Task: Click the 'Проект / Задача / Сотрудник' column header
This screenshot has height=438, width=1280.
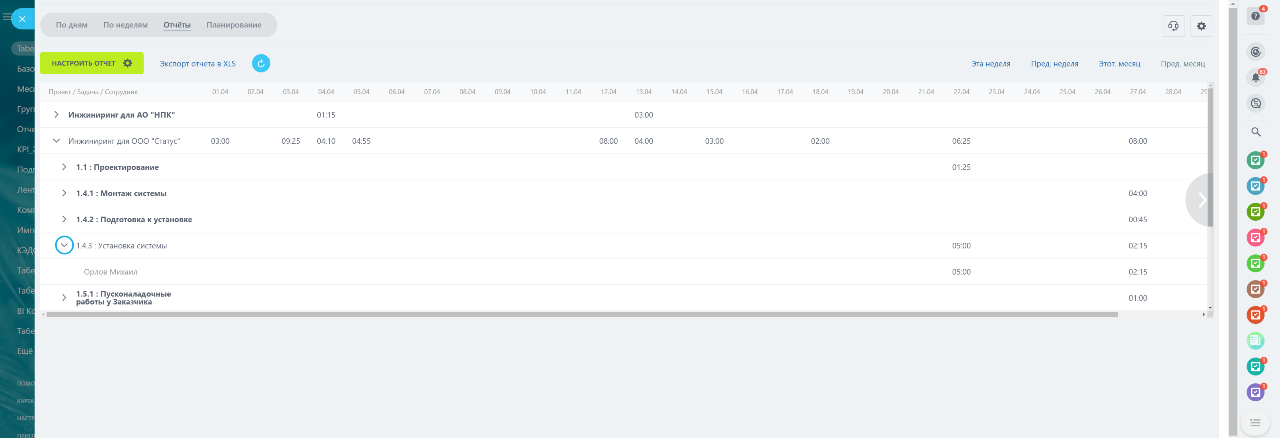Action: pos(93,92)
